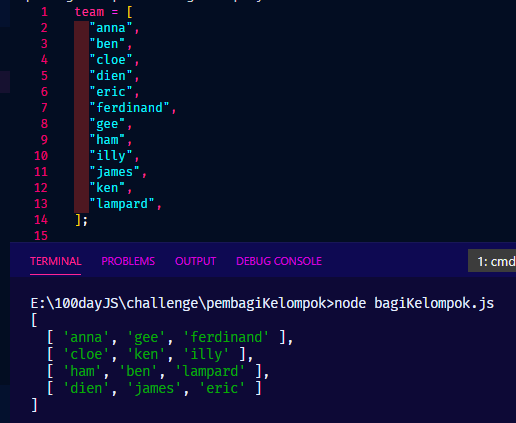Click 'ferdinand' in the terminal output
This screenshot has width=516, height=423.
click(226, 337)
